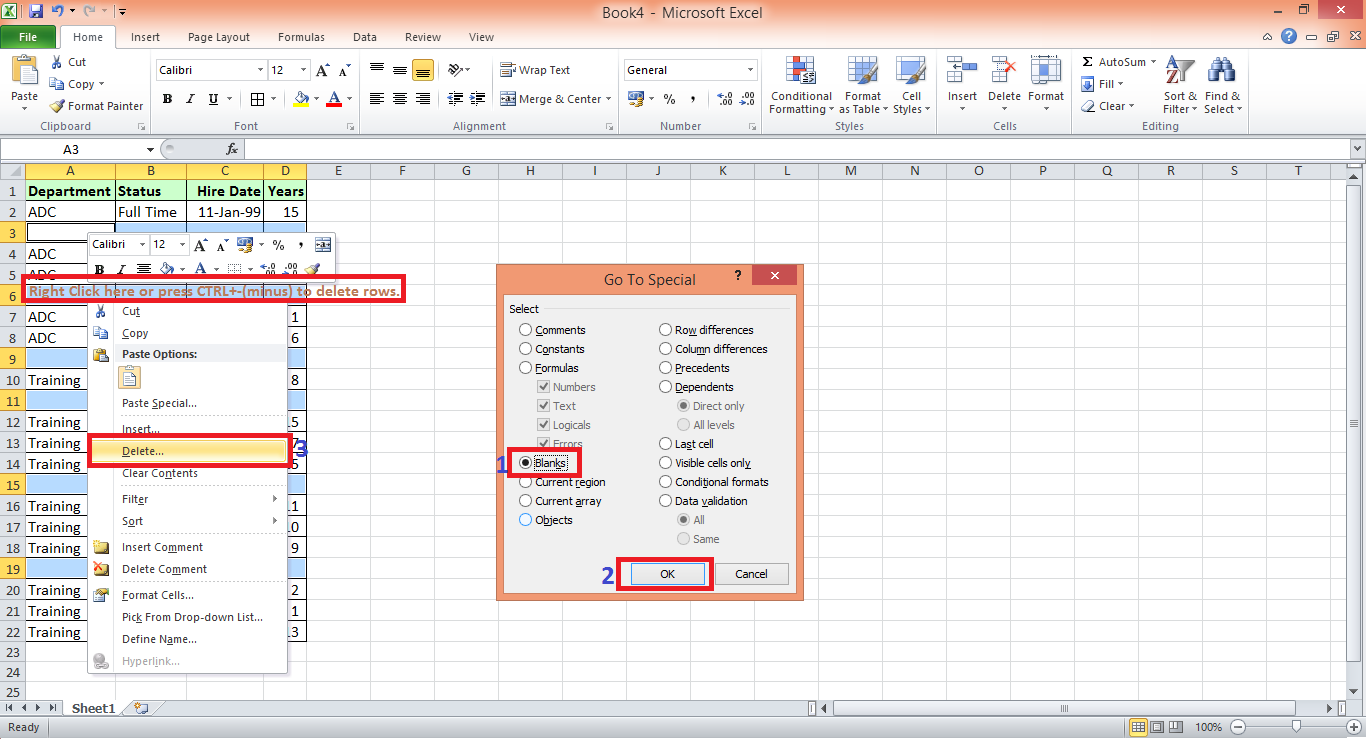Select the Comments radio button

coord(525,329)
